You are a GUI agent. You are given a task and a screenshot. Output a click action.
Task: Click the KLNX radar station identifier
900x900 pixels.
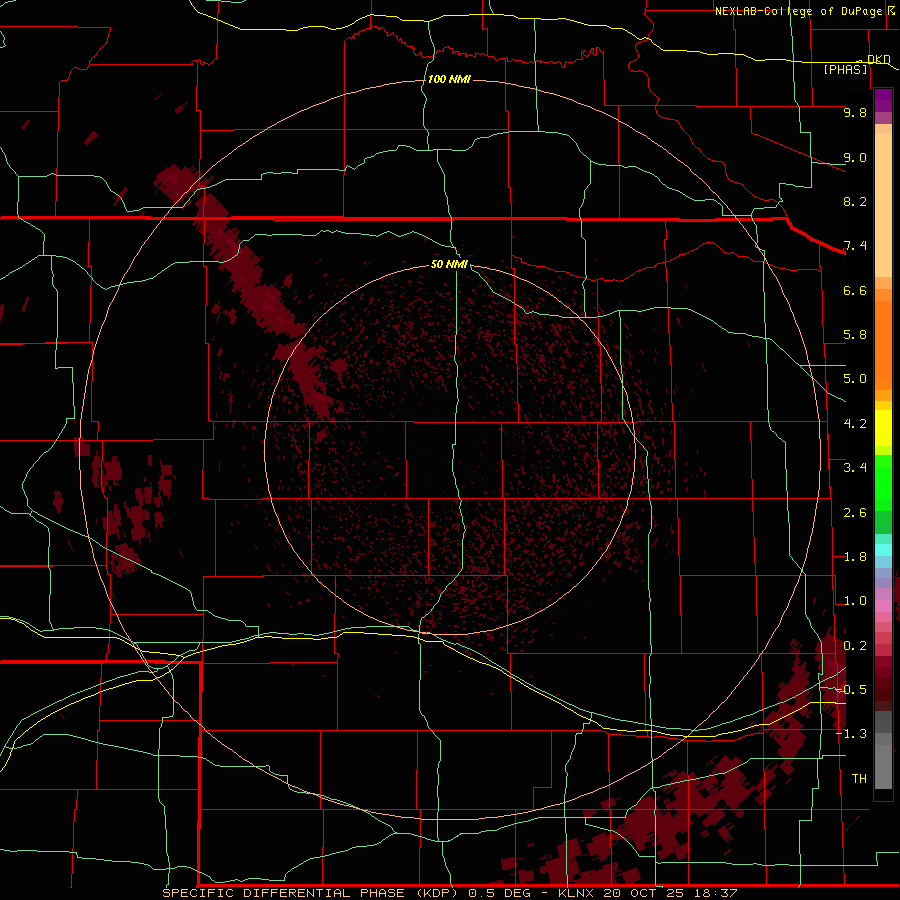click(576, 893)
